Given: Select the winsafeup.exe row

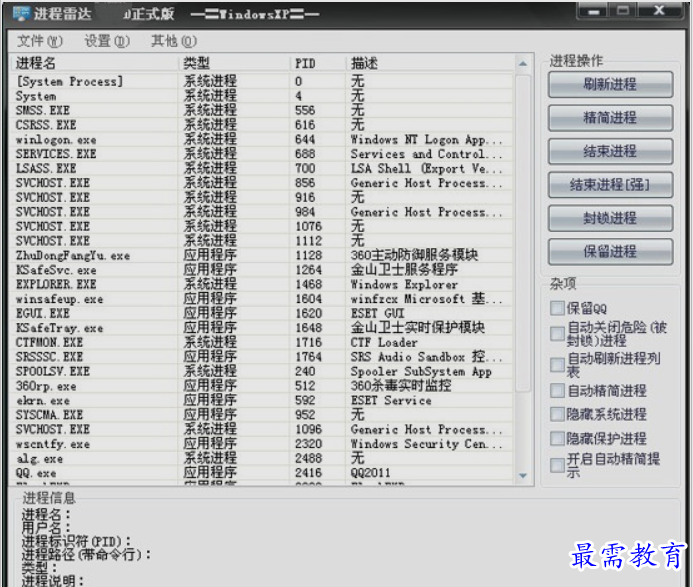Looking at the screenshot, I should [262, 299].
